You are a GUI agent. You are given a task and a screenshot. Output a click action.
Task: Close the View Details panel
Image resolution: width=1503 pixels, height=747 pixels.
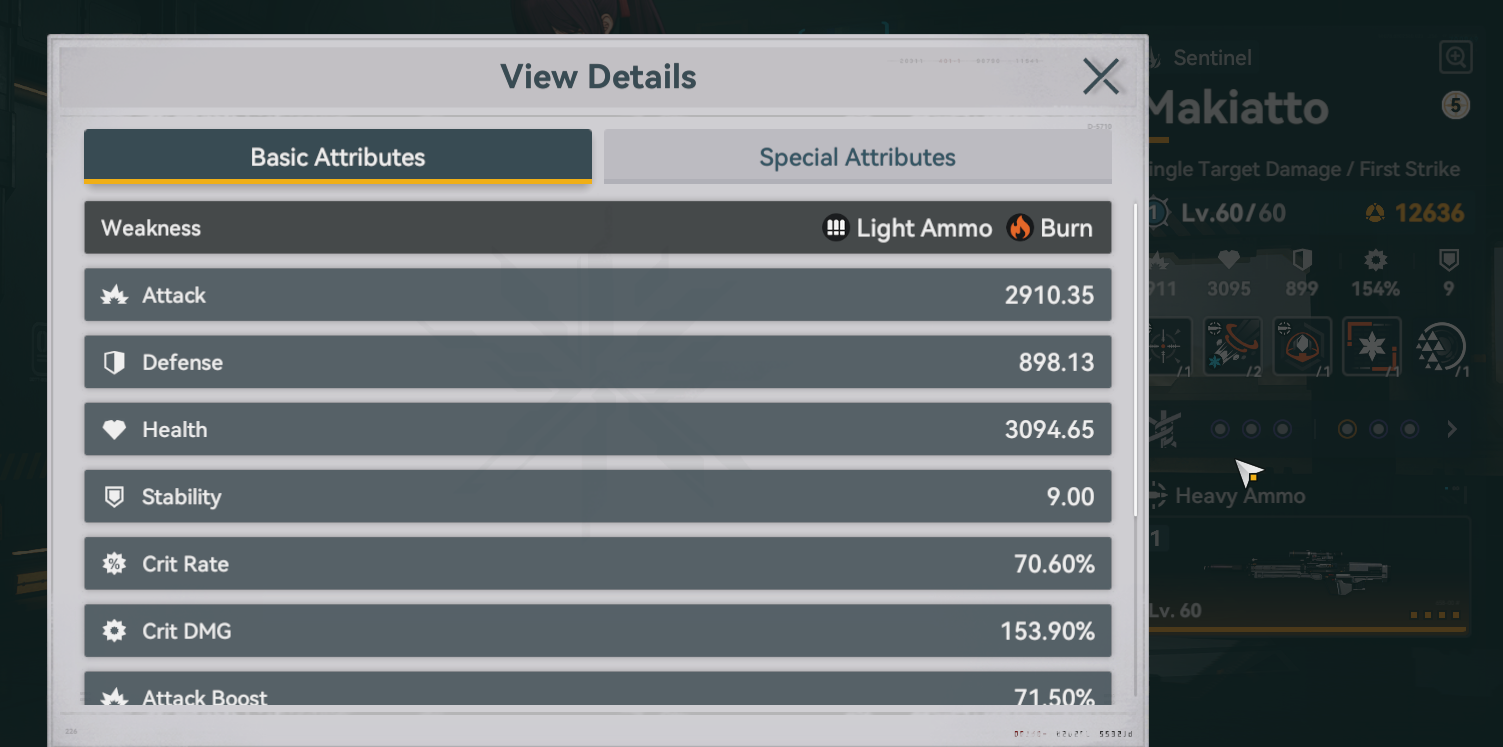[1101, 76]
